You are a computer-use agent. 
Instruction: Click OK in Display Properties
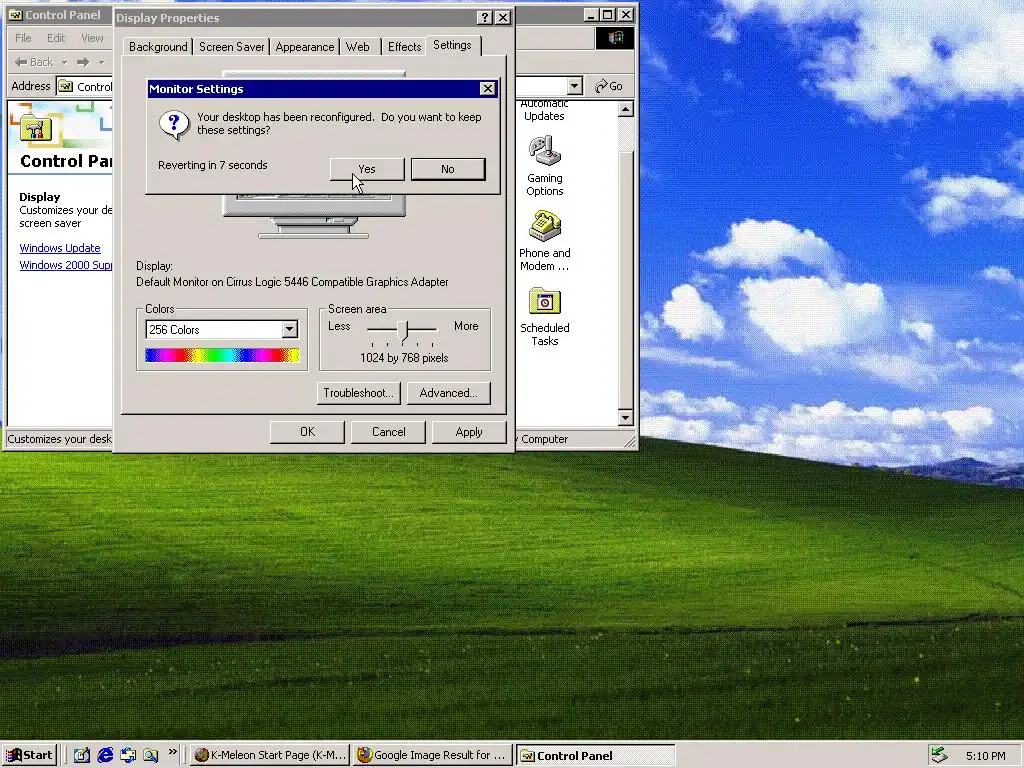pos(308,432)
